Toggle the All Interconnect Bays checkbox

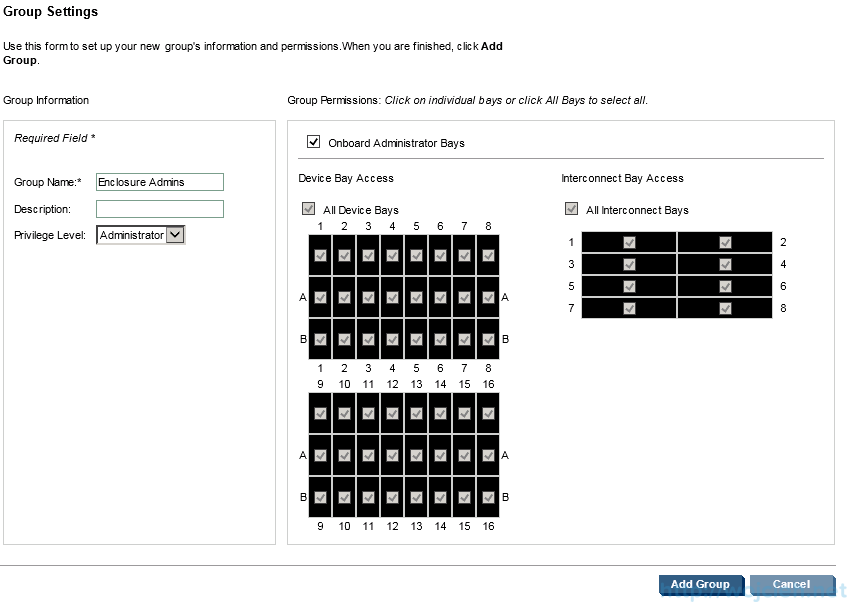click(571, 209)
